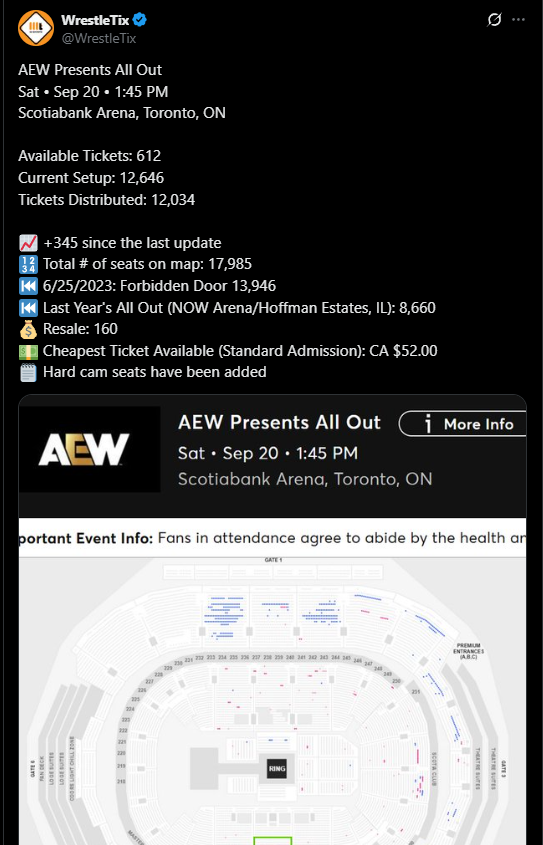Click the WrestleTix display name

[x=95, y=20]
